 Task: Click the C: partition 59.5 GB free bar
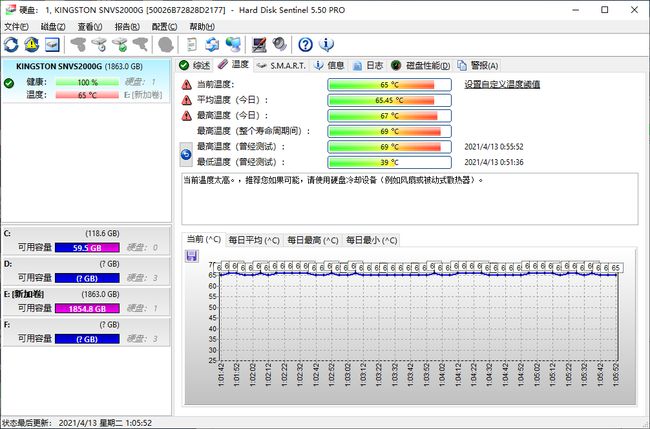pos(87,248)
